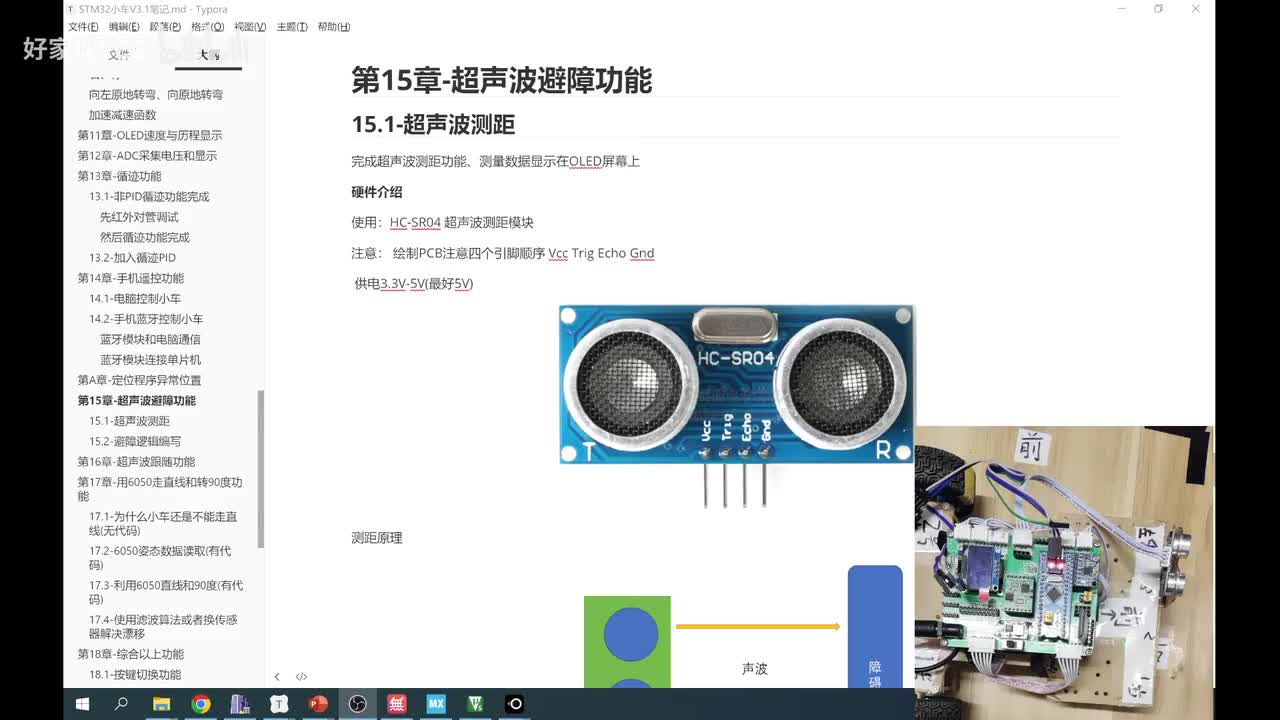Image resolution: width=1280 pixels, height=720 pixels.
Task: Jump to 第14章-手机遥控功能
Action: [x=130, y=278]
